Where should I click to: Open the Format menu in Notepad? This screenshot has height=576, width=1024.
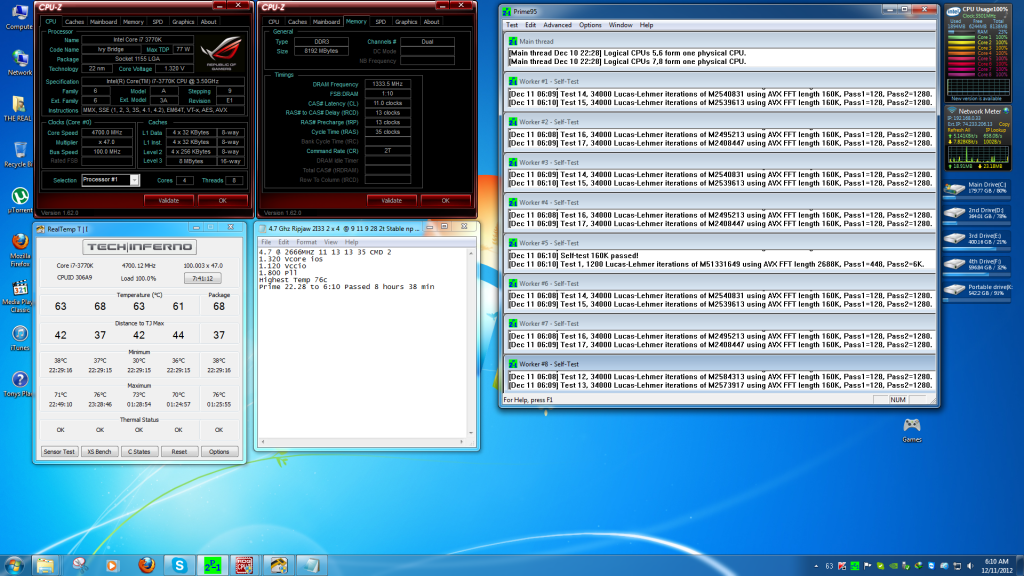[306, 242]
